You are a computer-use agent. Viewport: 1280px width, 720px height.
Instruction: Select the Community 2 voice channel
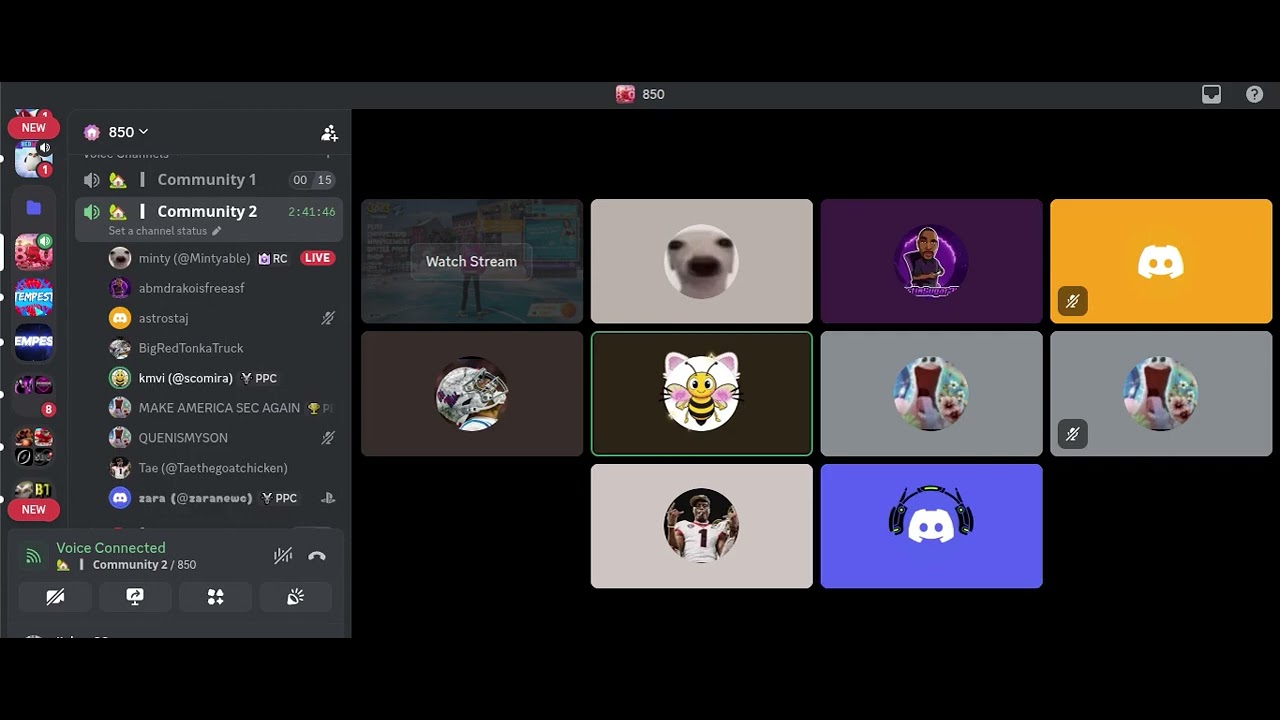click(209, 212)
